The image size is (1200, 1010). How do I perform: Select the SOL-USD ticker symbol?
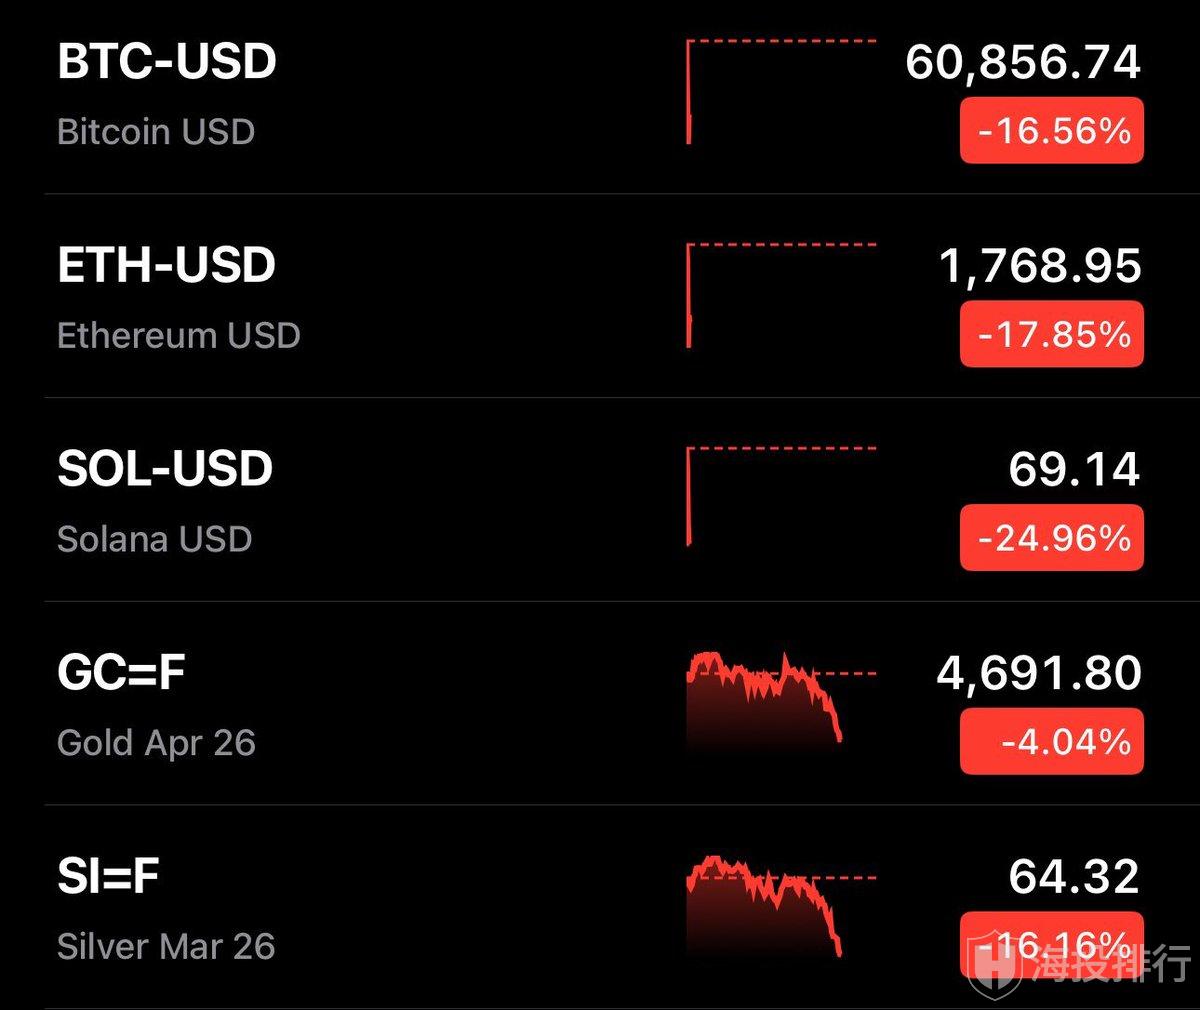(x=165, y=469)
